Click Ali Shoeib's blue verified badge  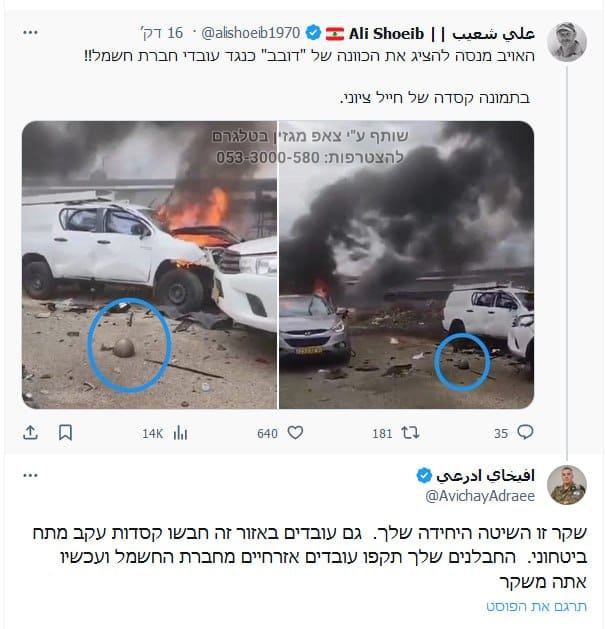pyautogui.click(x=313, y=33)
